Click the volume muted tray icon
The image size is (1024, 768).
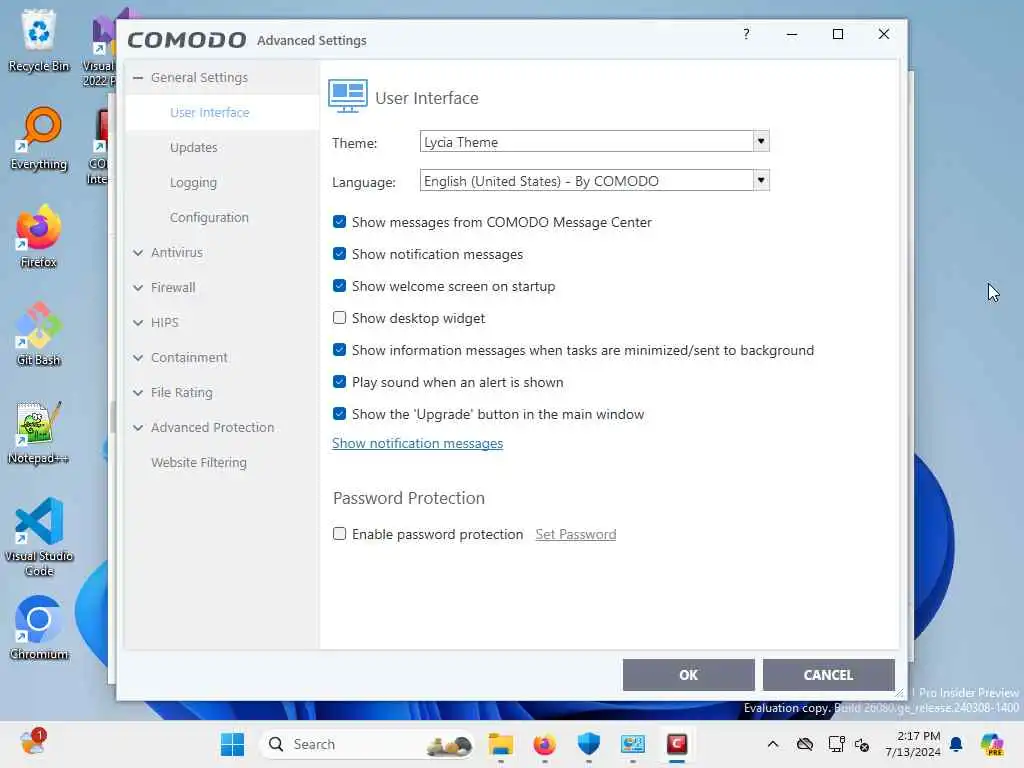coord(862,744)
